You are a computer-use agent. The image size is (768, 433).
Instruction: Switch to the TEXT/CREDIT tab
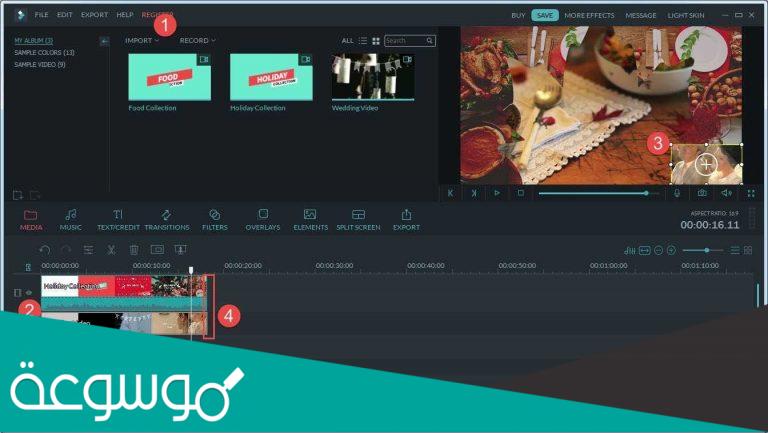tap(118, 219)
